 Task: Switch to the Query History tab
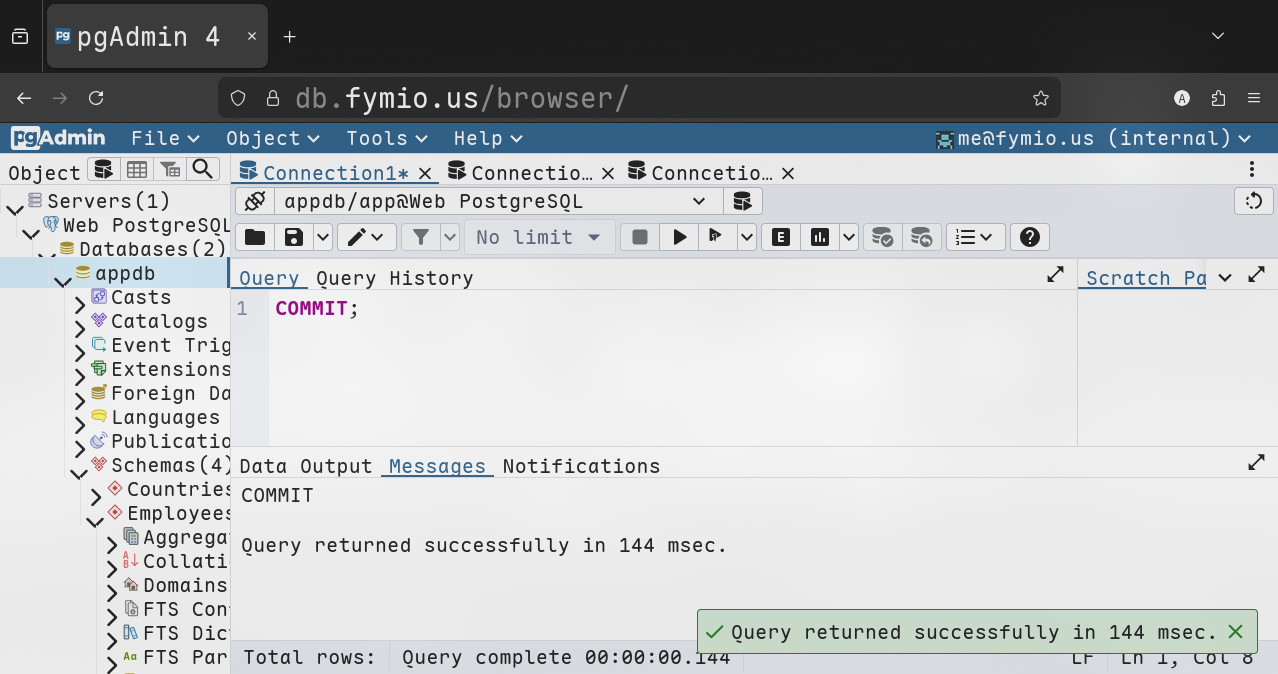click(394, 278)
